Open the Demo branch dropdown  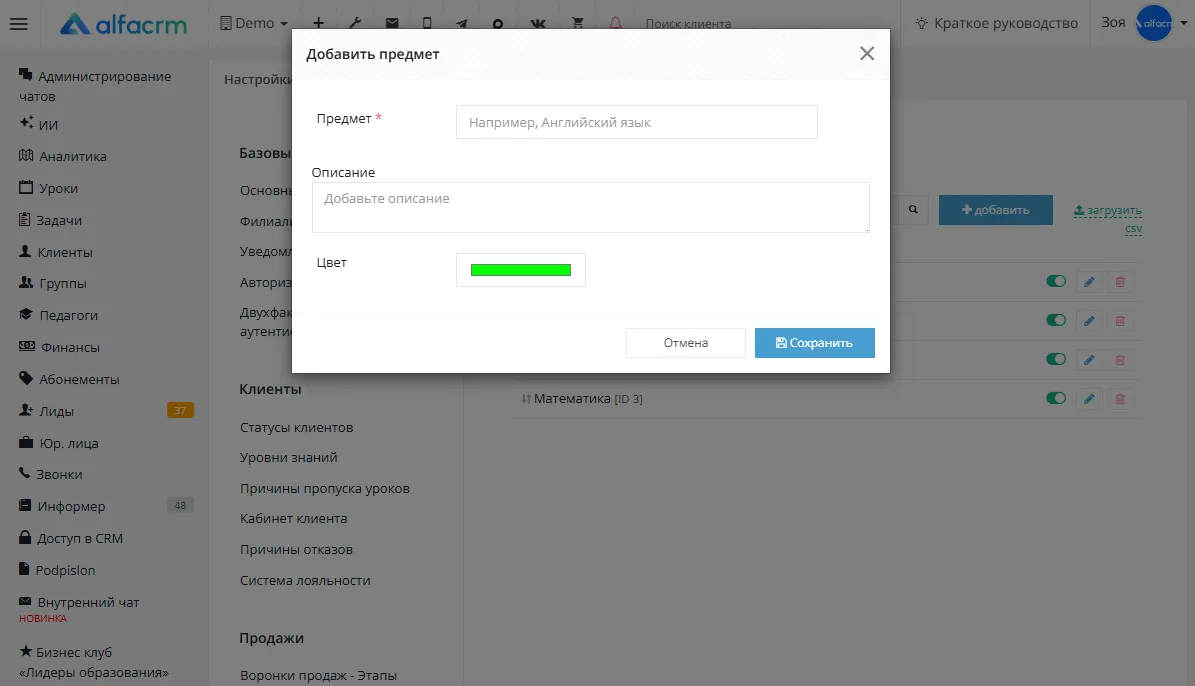point(254,24)
